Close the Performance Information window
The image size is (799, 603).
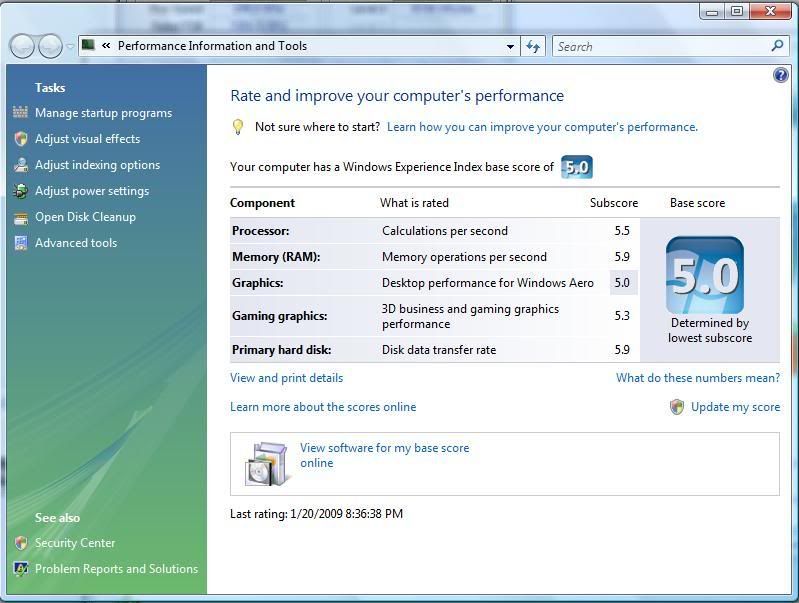[770, 11]
